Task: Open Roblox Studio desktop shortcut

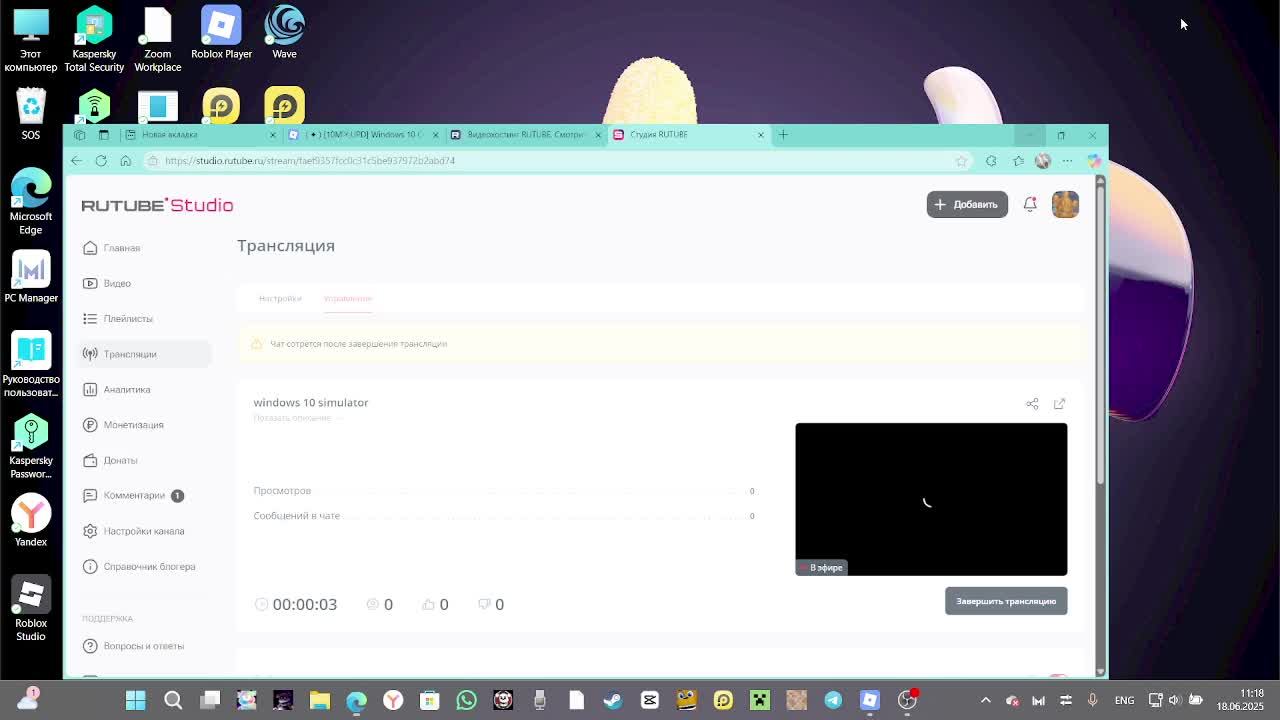Action: pos(31,609)
